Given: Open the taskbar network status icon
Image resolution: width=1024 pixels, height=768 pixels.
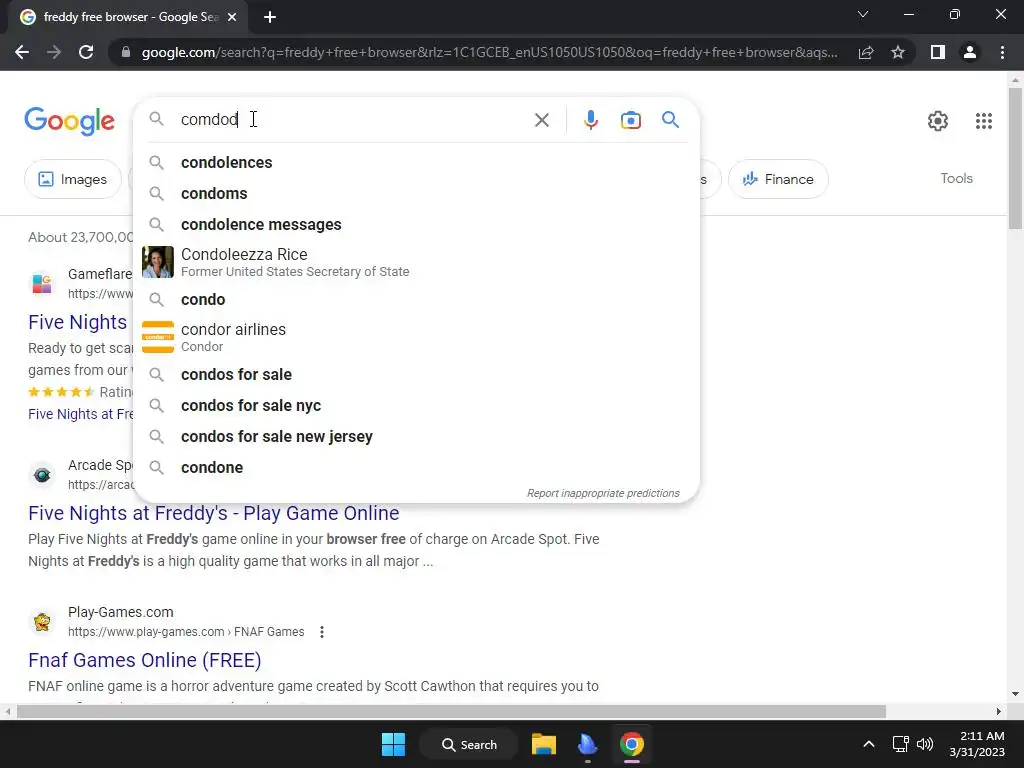Looking at the screenshot, I should click(x=901, y=744).
